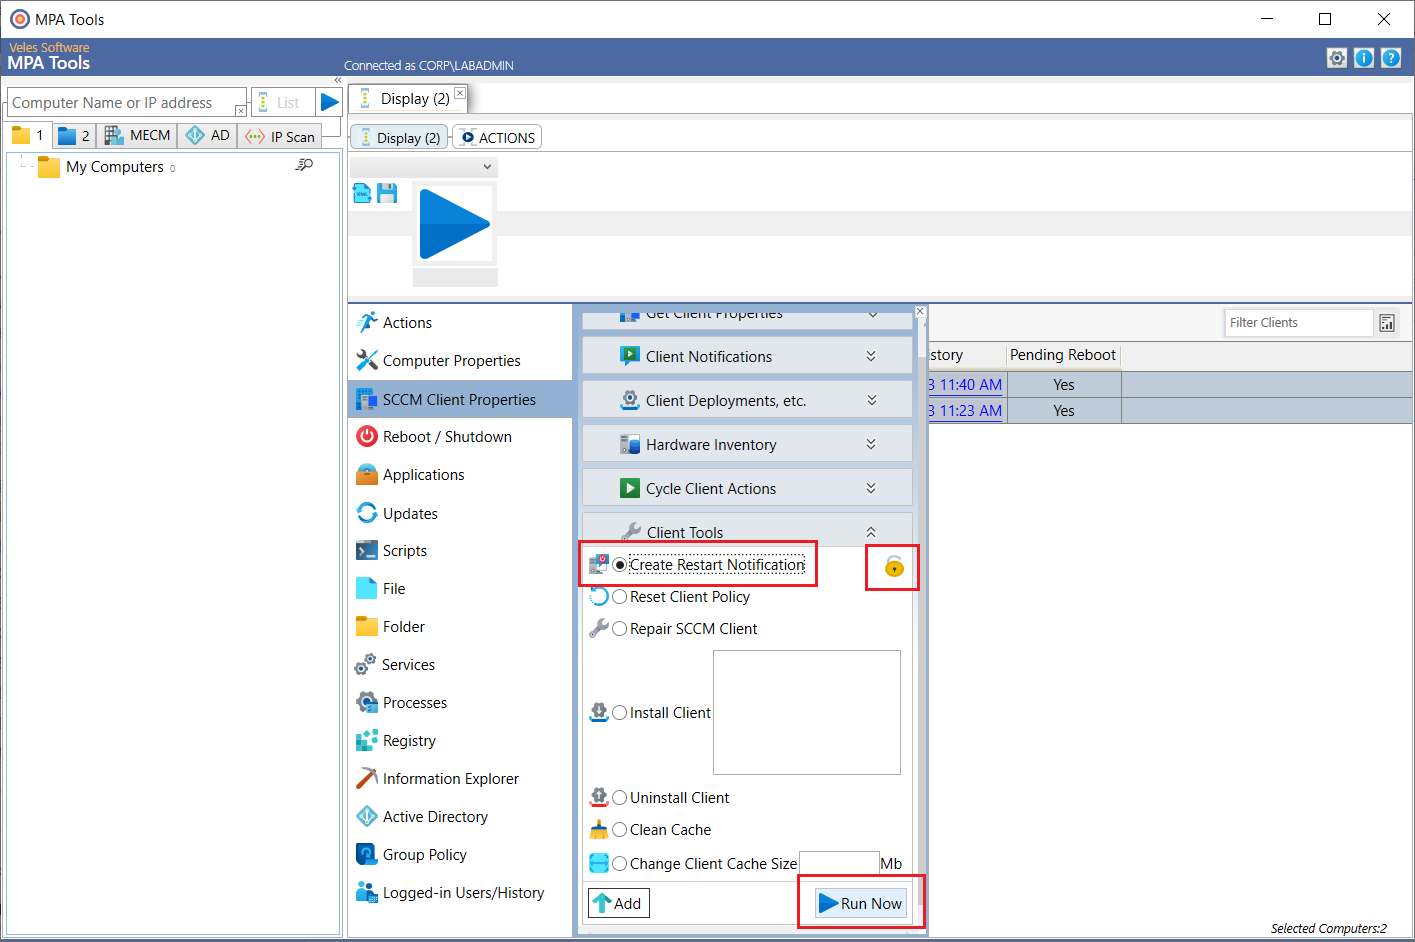
Task: Select SCCM Client Properties in the sidebar
Action: [460, 399]
